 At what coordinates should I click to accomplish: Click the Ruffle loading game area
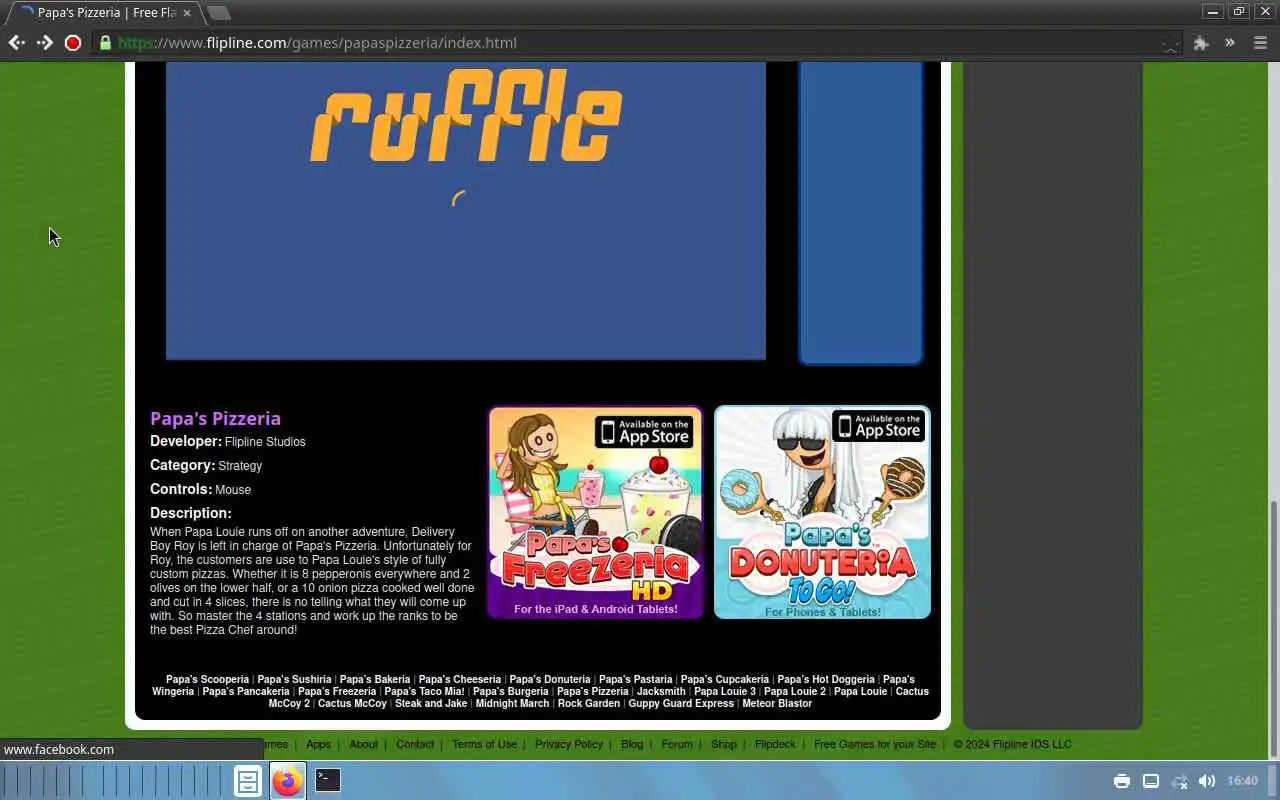click(x=466, y=210)
